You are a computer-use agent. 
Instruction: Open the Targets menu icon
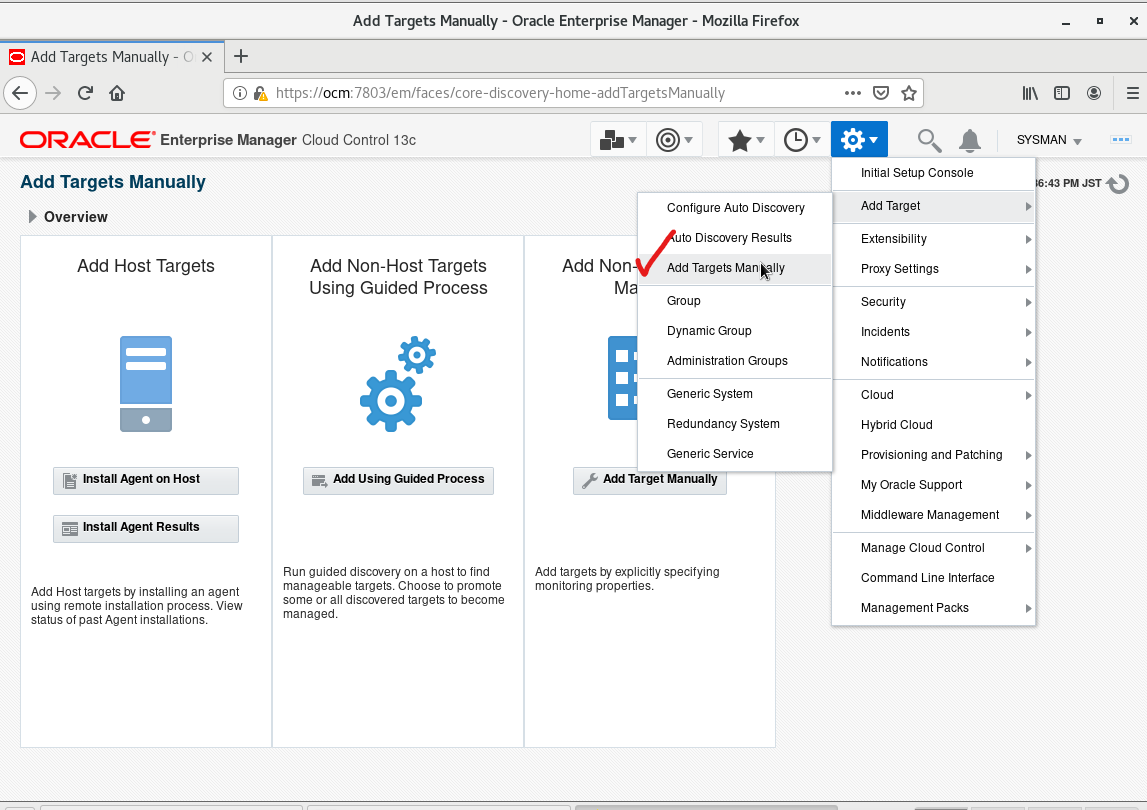point(674,140)
